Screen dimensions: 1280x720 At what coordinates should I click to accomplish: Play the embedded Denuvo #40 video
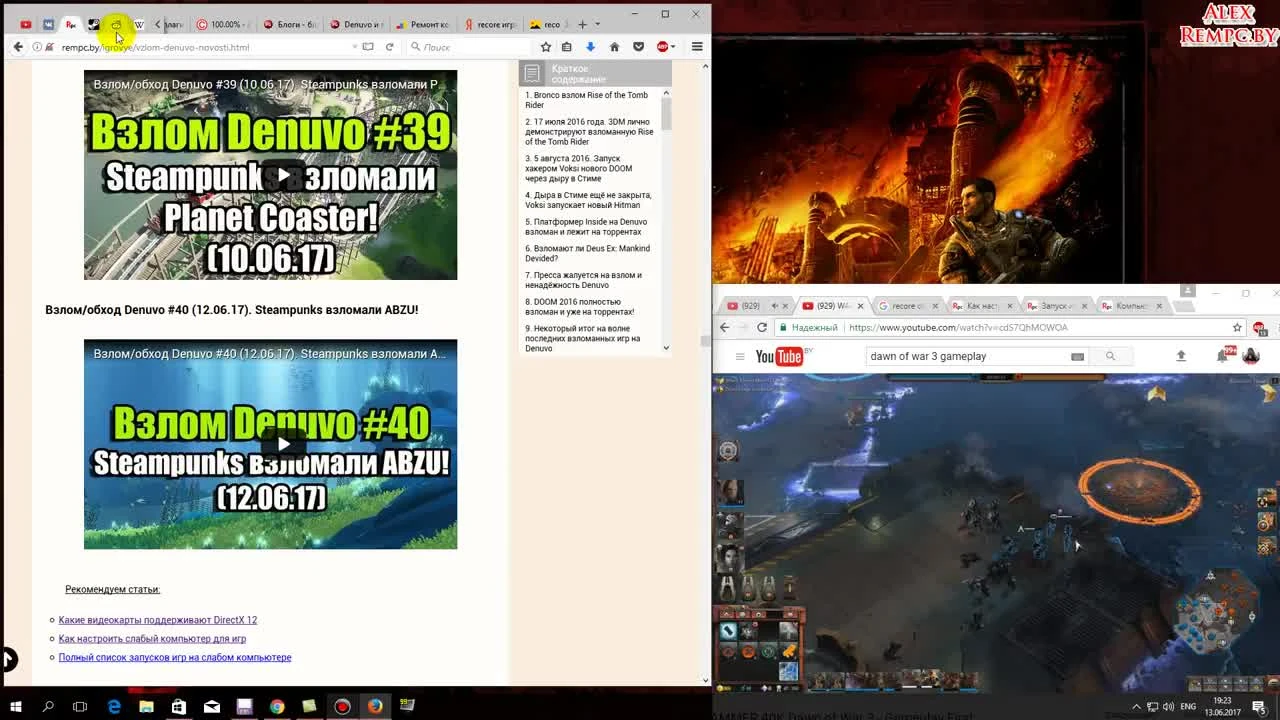click(x=284, y=444)
